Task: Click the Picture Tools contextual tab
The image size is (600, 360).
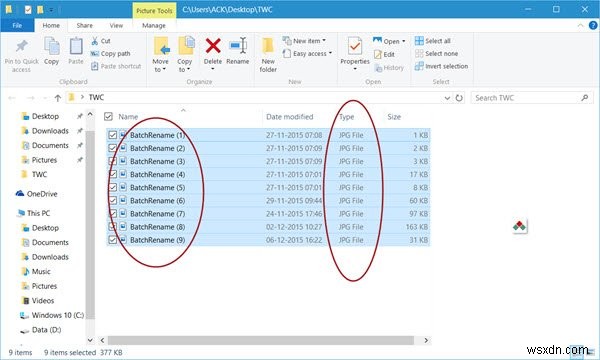Action: (x=154, y=10)
